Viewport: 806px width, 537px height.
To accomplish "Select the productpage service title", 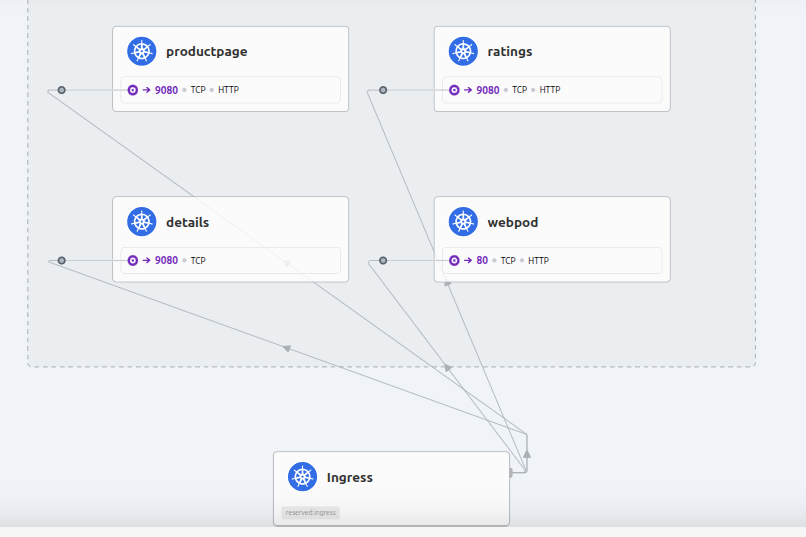I will tap(206, 52).
